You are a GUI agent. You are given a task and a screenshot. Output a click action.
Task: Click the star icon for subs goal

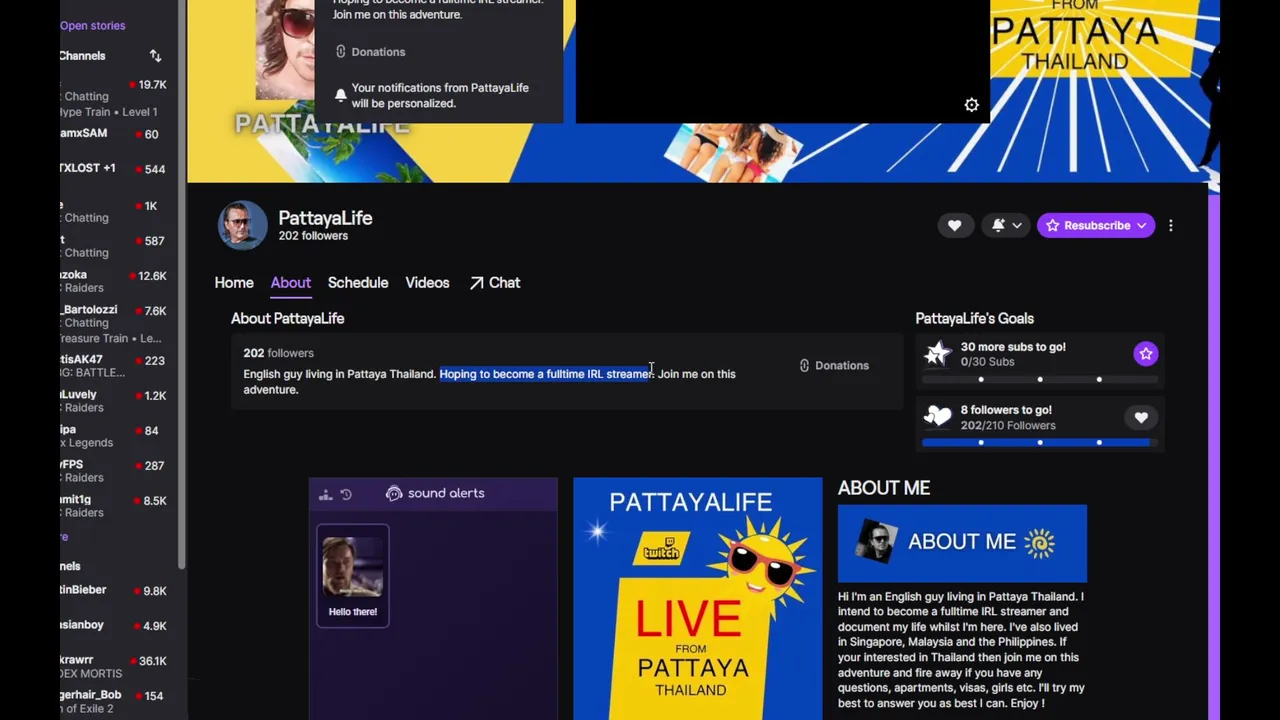tap(937, 353)
